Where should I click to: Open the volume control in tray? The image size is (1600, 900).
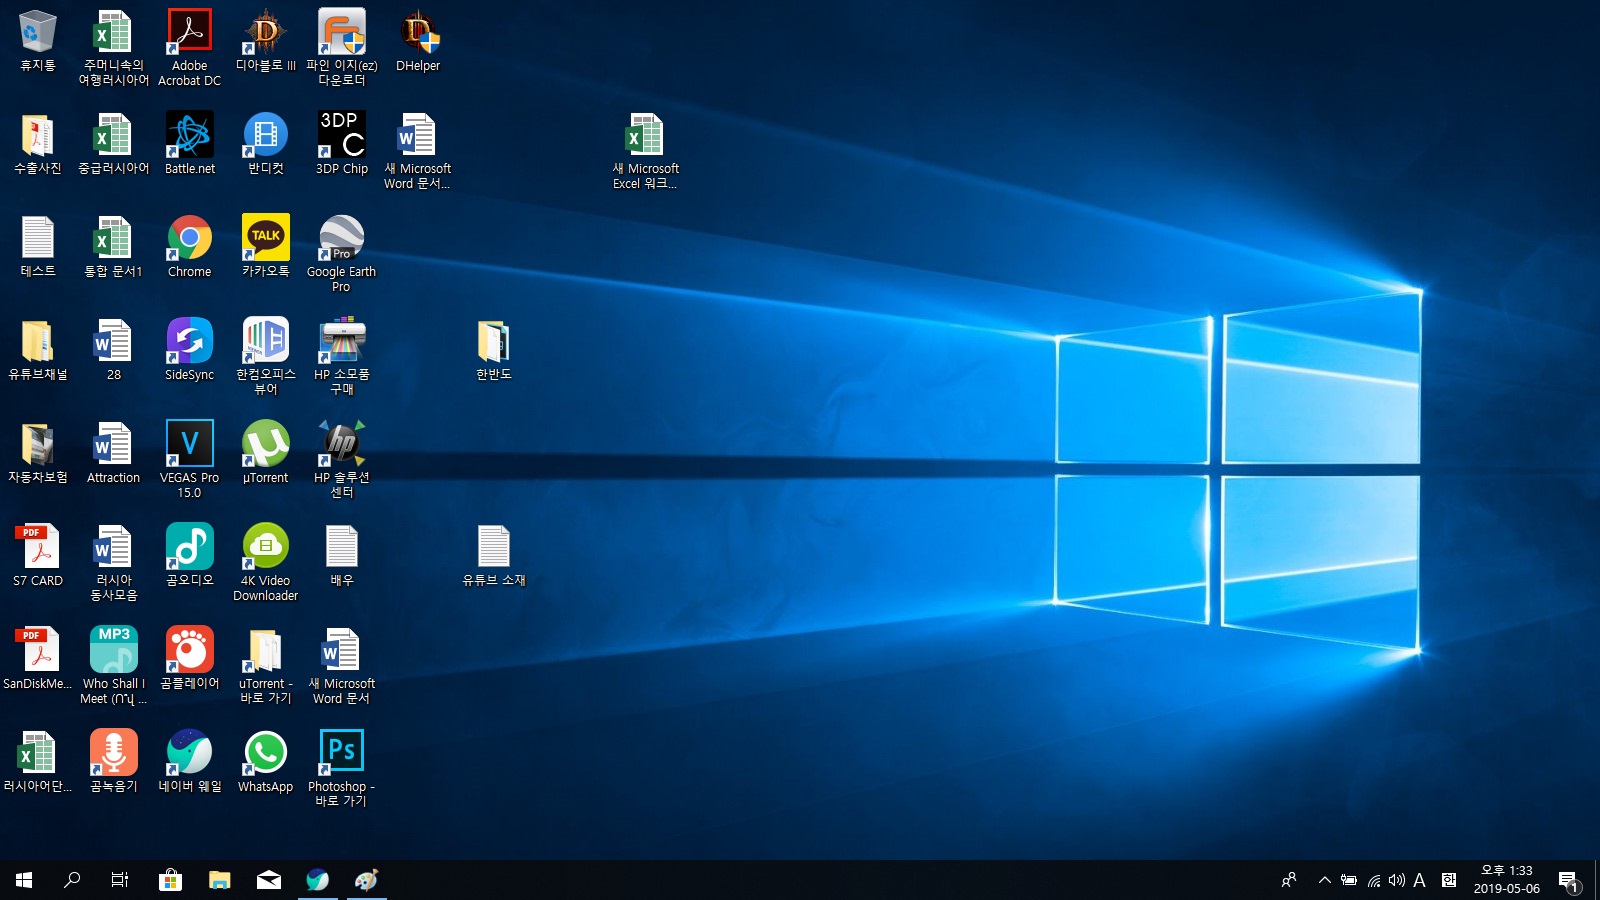tap(1397, 880)
